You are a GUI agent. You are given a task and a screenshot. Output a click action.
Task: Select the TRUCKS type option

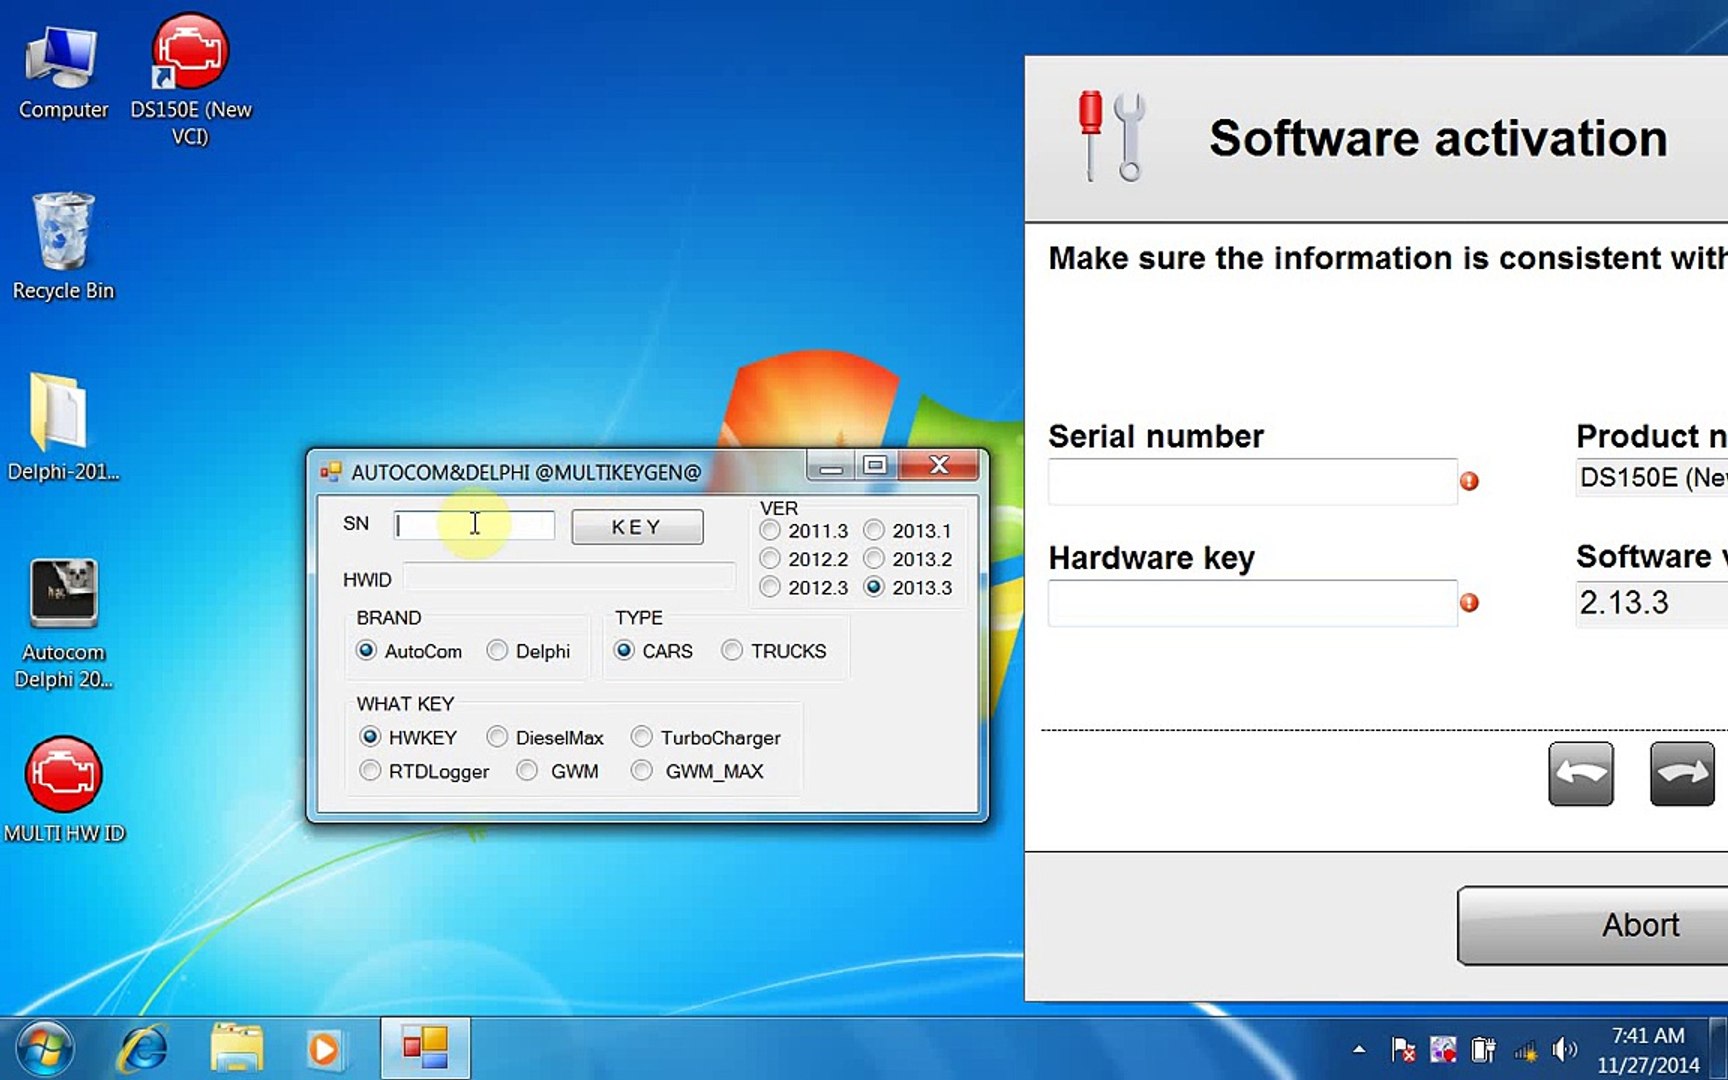pyautogui.click(x=732, y=651)
